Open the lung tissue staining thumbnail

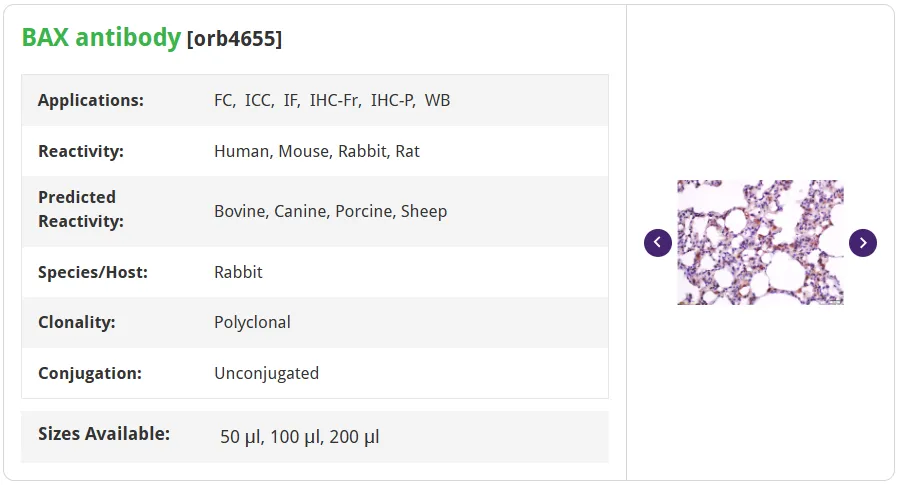pos(761,242)
